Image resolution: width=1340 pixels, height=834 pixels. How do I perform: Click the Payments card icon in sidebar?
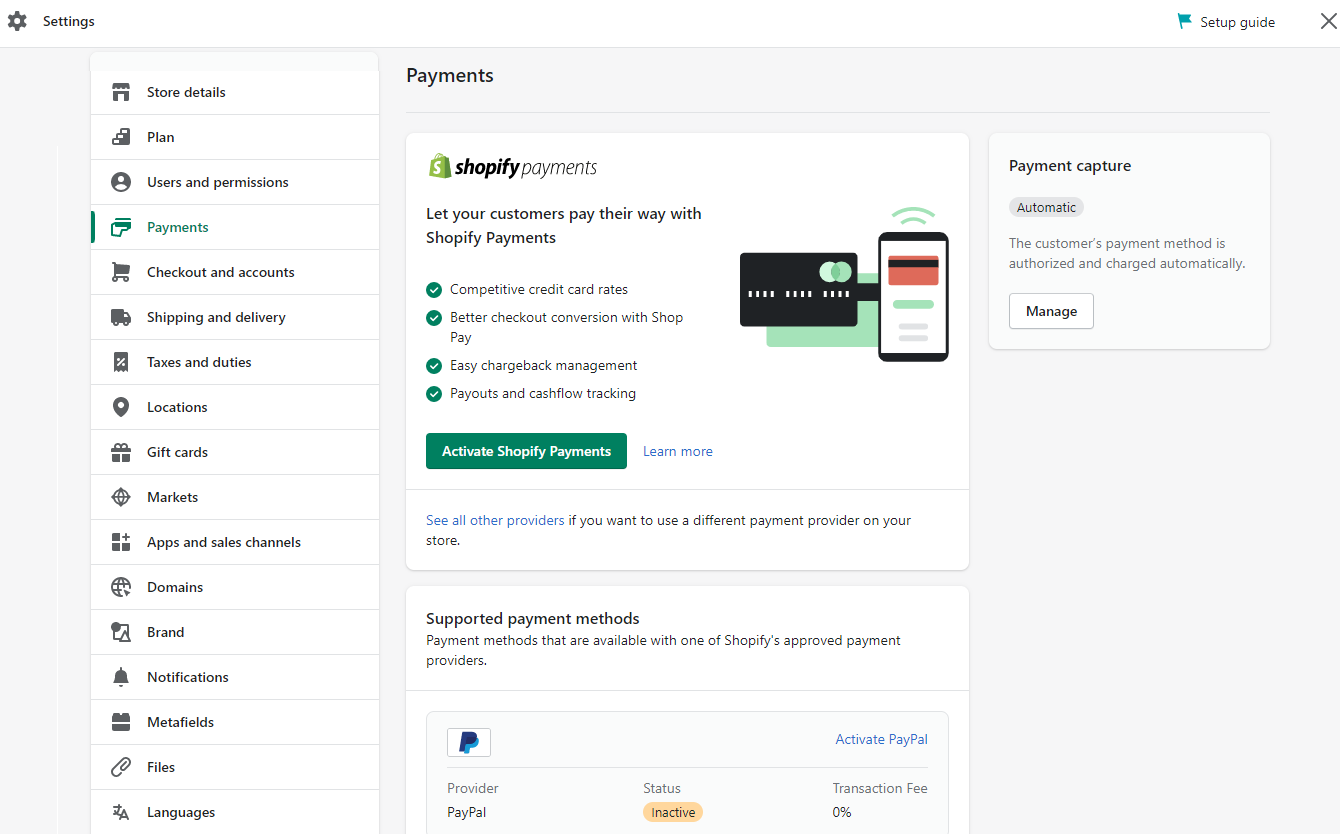[121, 227]
